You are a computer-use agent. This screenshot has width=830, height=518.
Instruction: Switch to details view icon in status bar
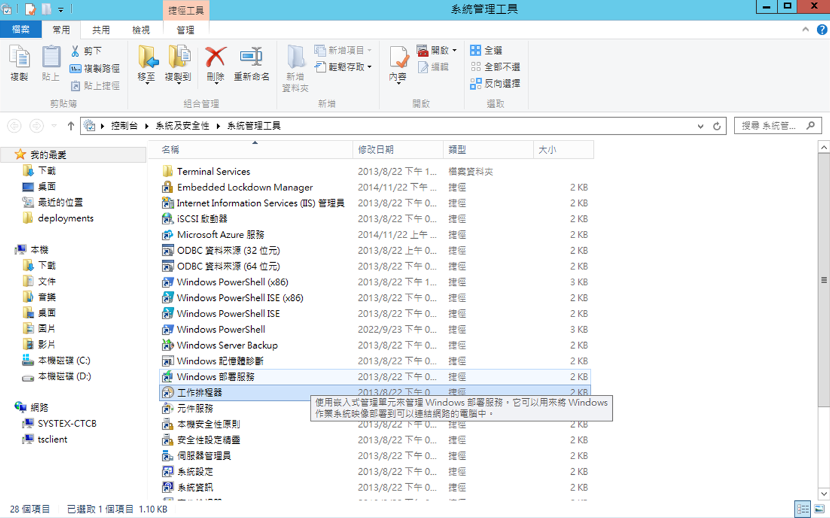pyautogui.click(x=802, y=509)
